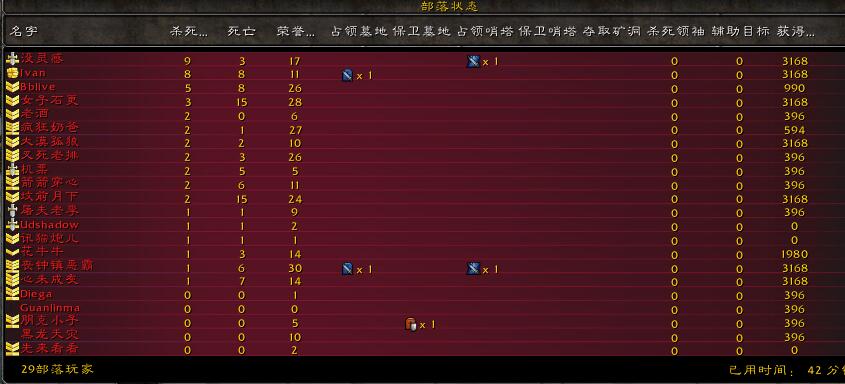Viewport: 845px width, 384px height.
Task: Click the rank icon in the top player row
Action: tap(12, 59)
